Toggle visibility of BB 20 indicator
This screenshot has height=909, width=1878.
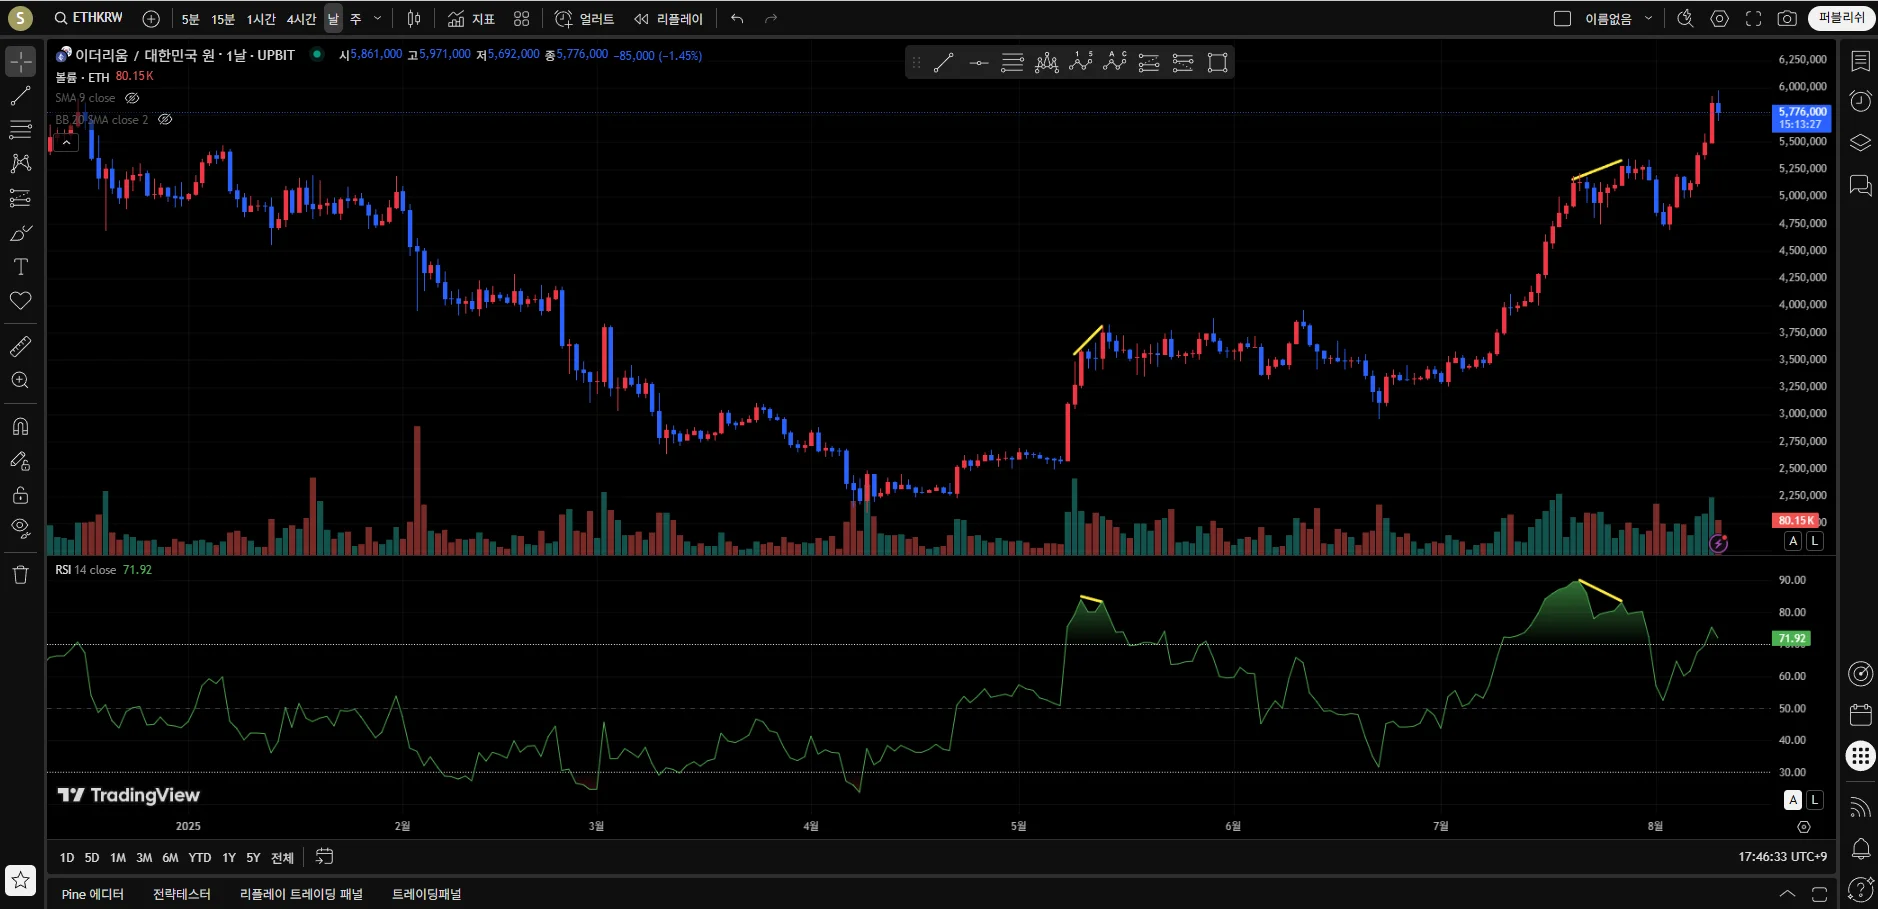tap(165, 119)
